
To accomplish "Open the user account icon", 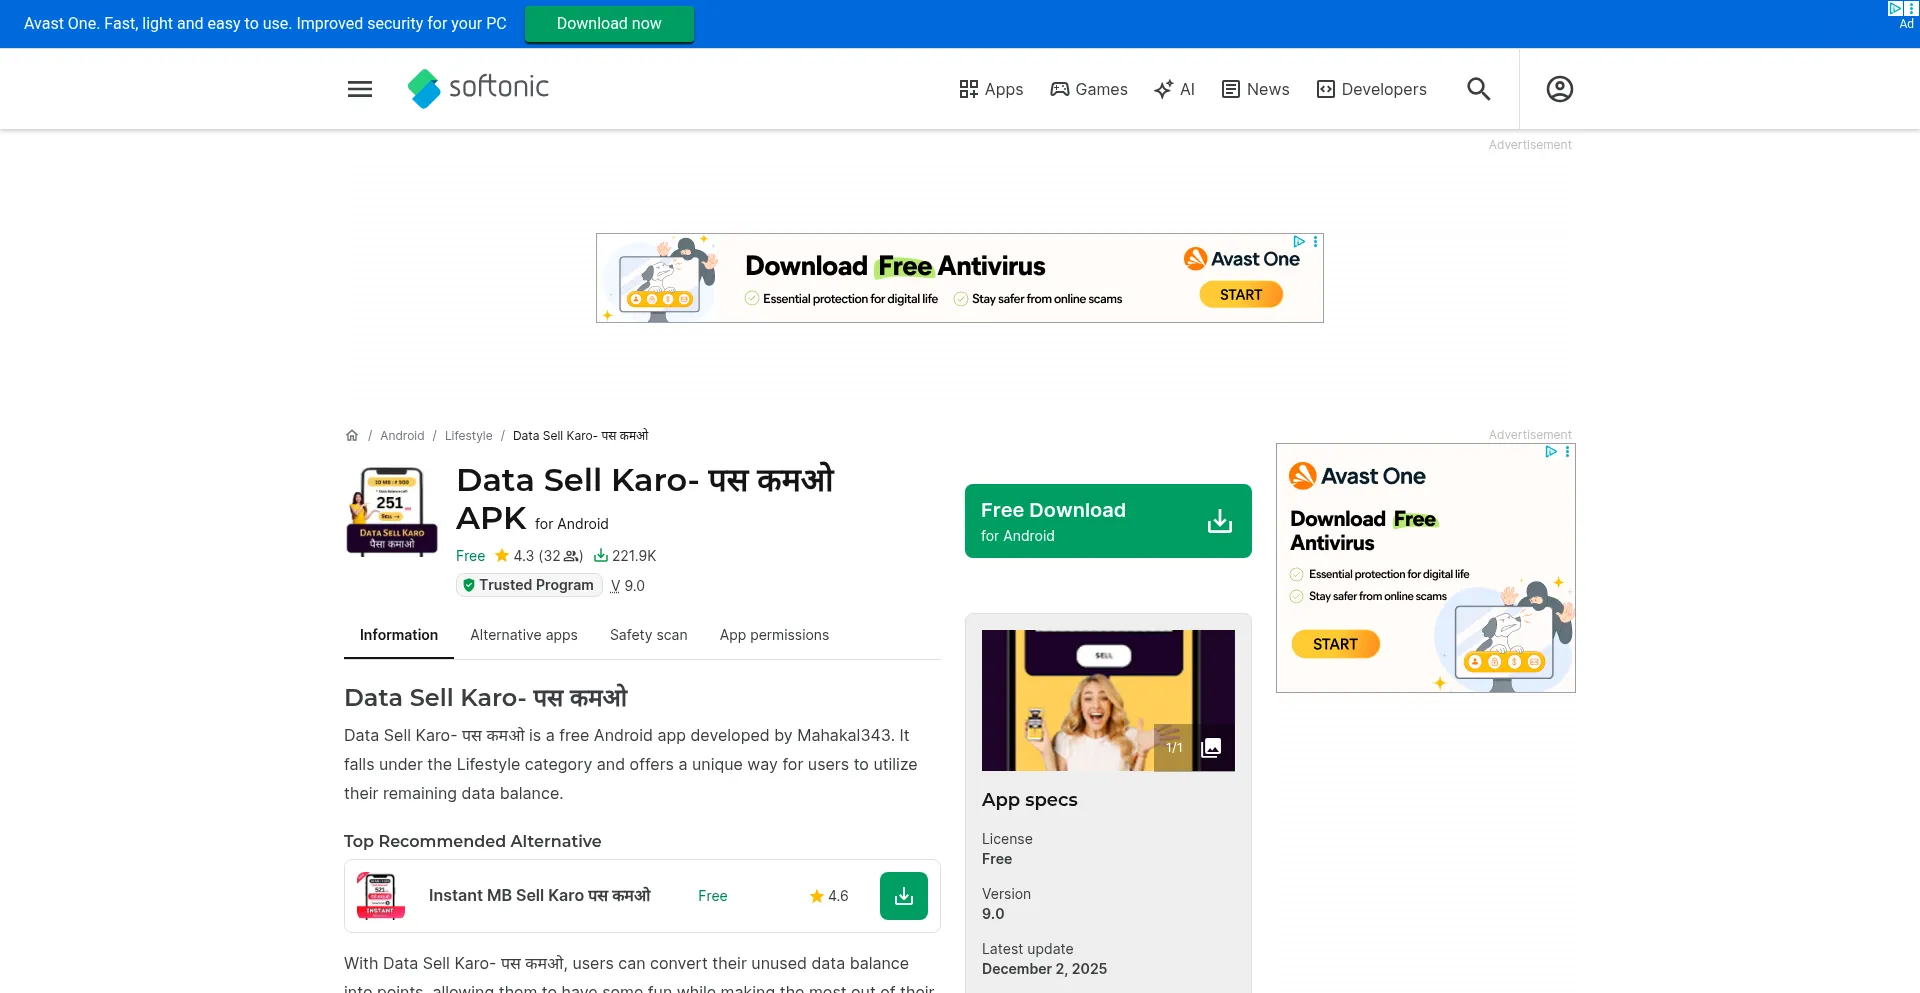I will [1559, 89].
